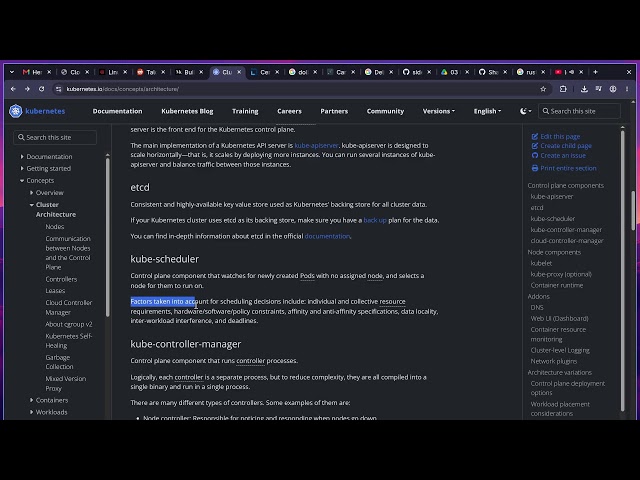Reload the page with the refresh icon
The height and width of the screenshot is (480, 640).
click(x=41, y=89)
